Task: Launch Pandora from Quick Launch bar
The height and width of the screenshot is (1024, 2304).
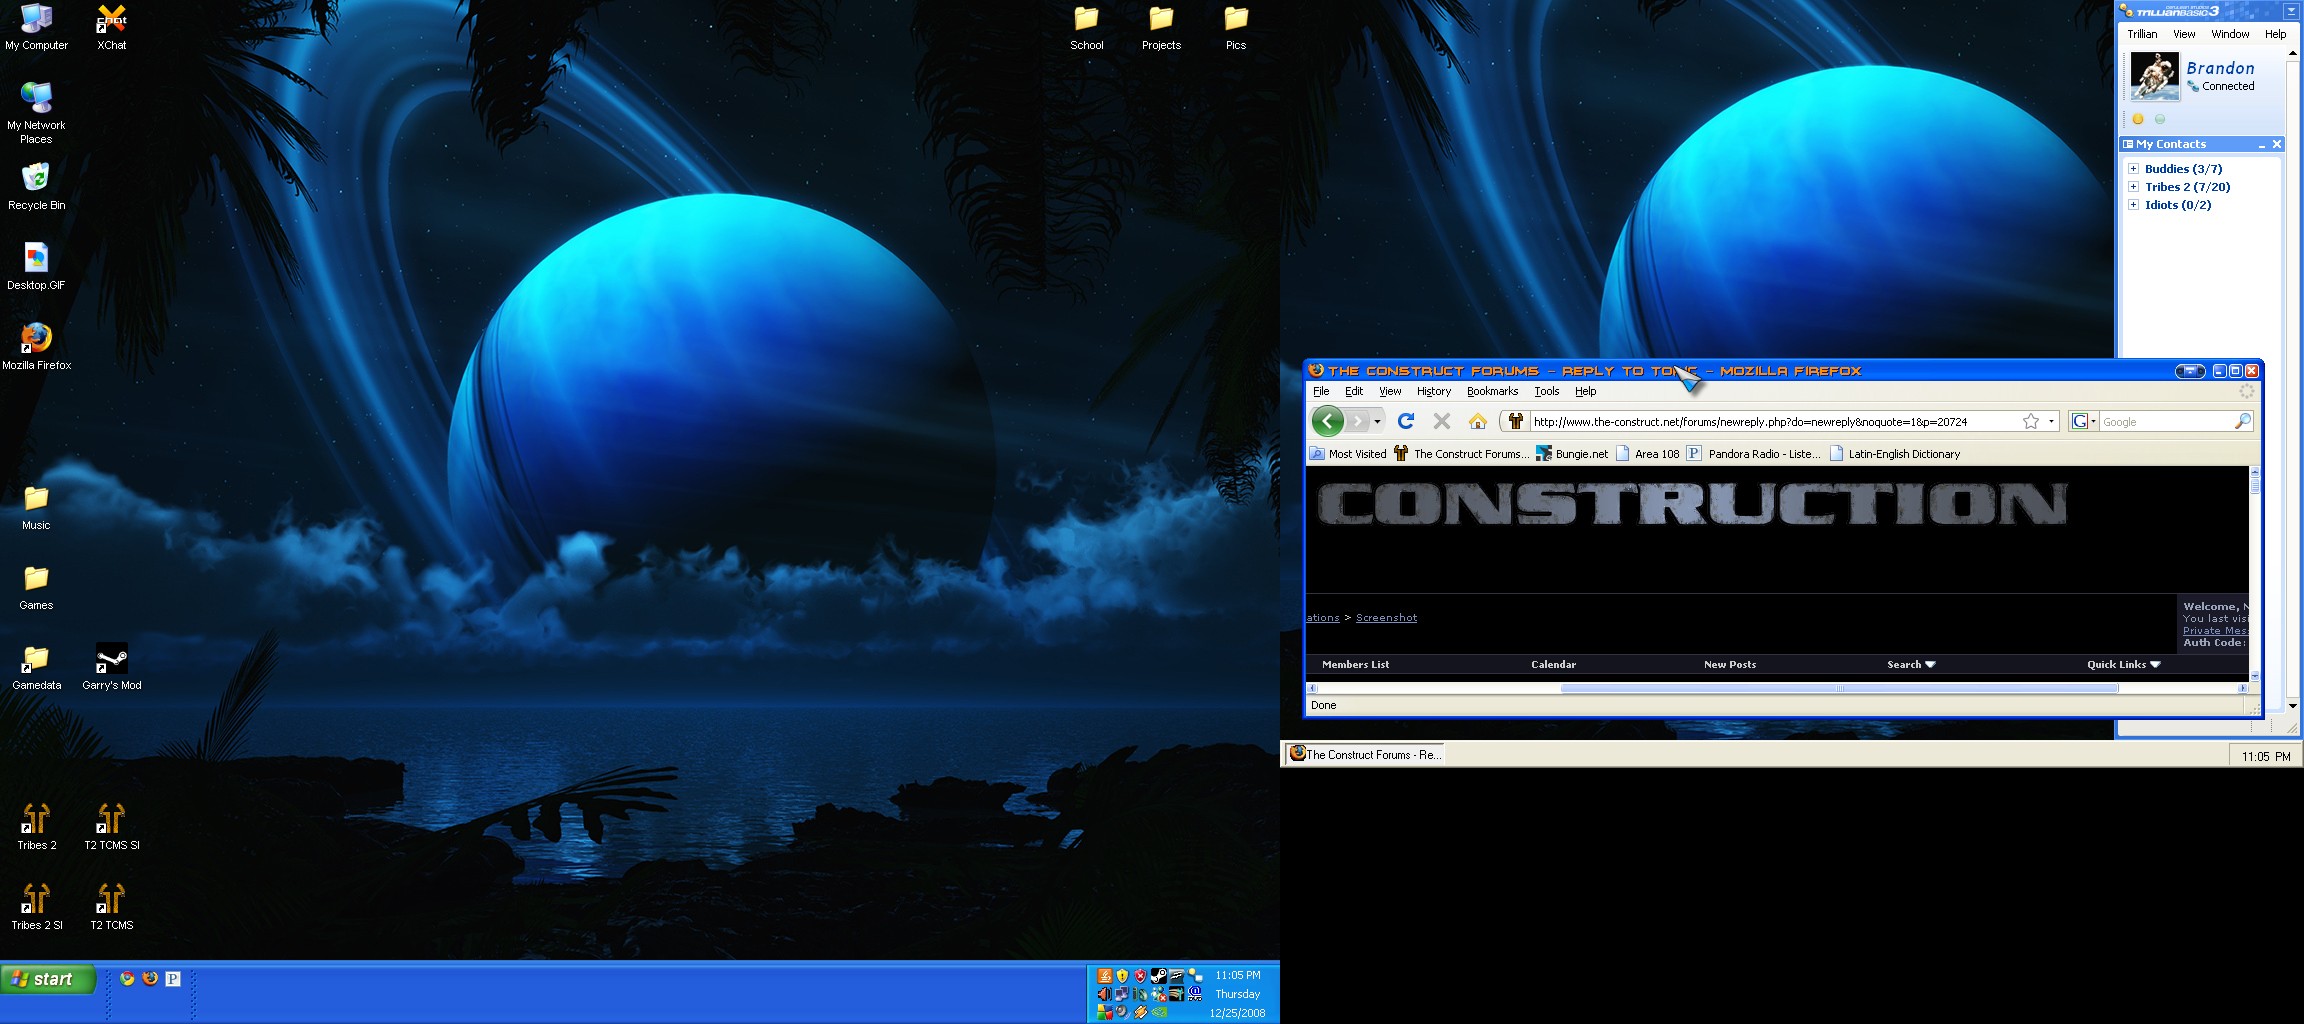Action: click(173, 979)
